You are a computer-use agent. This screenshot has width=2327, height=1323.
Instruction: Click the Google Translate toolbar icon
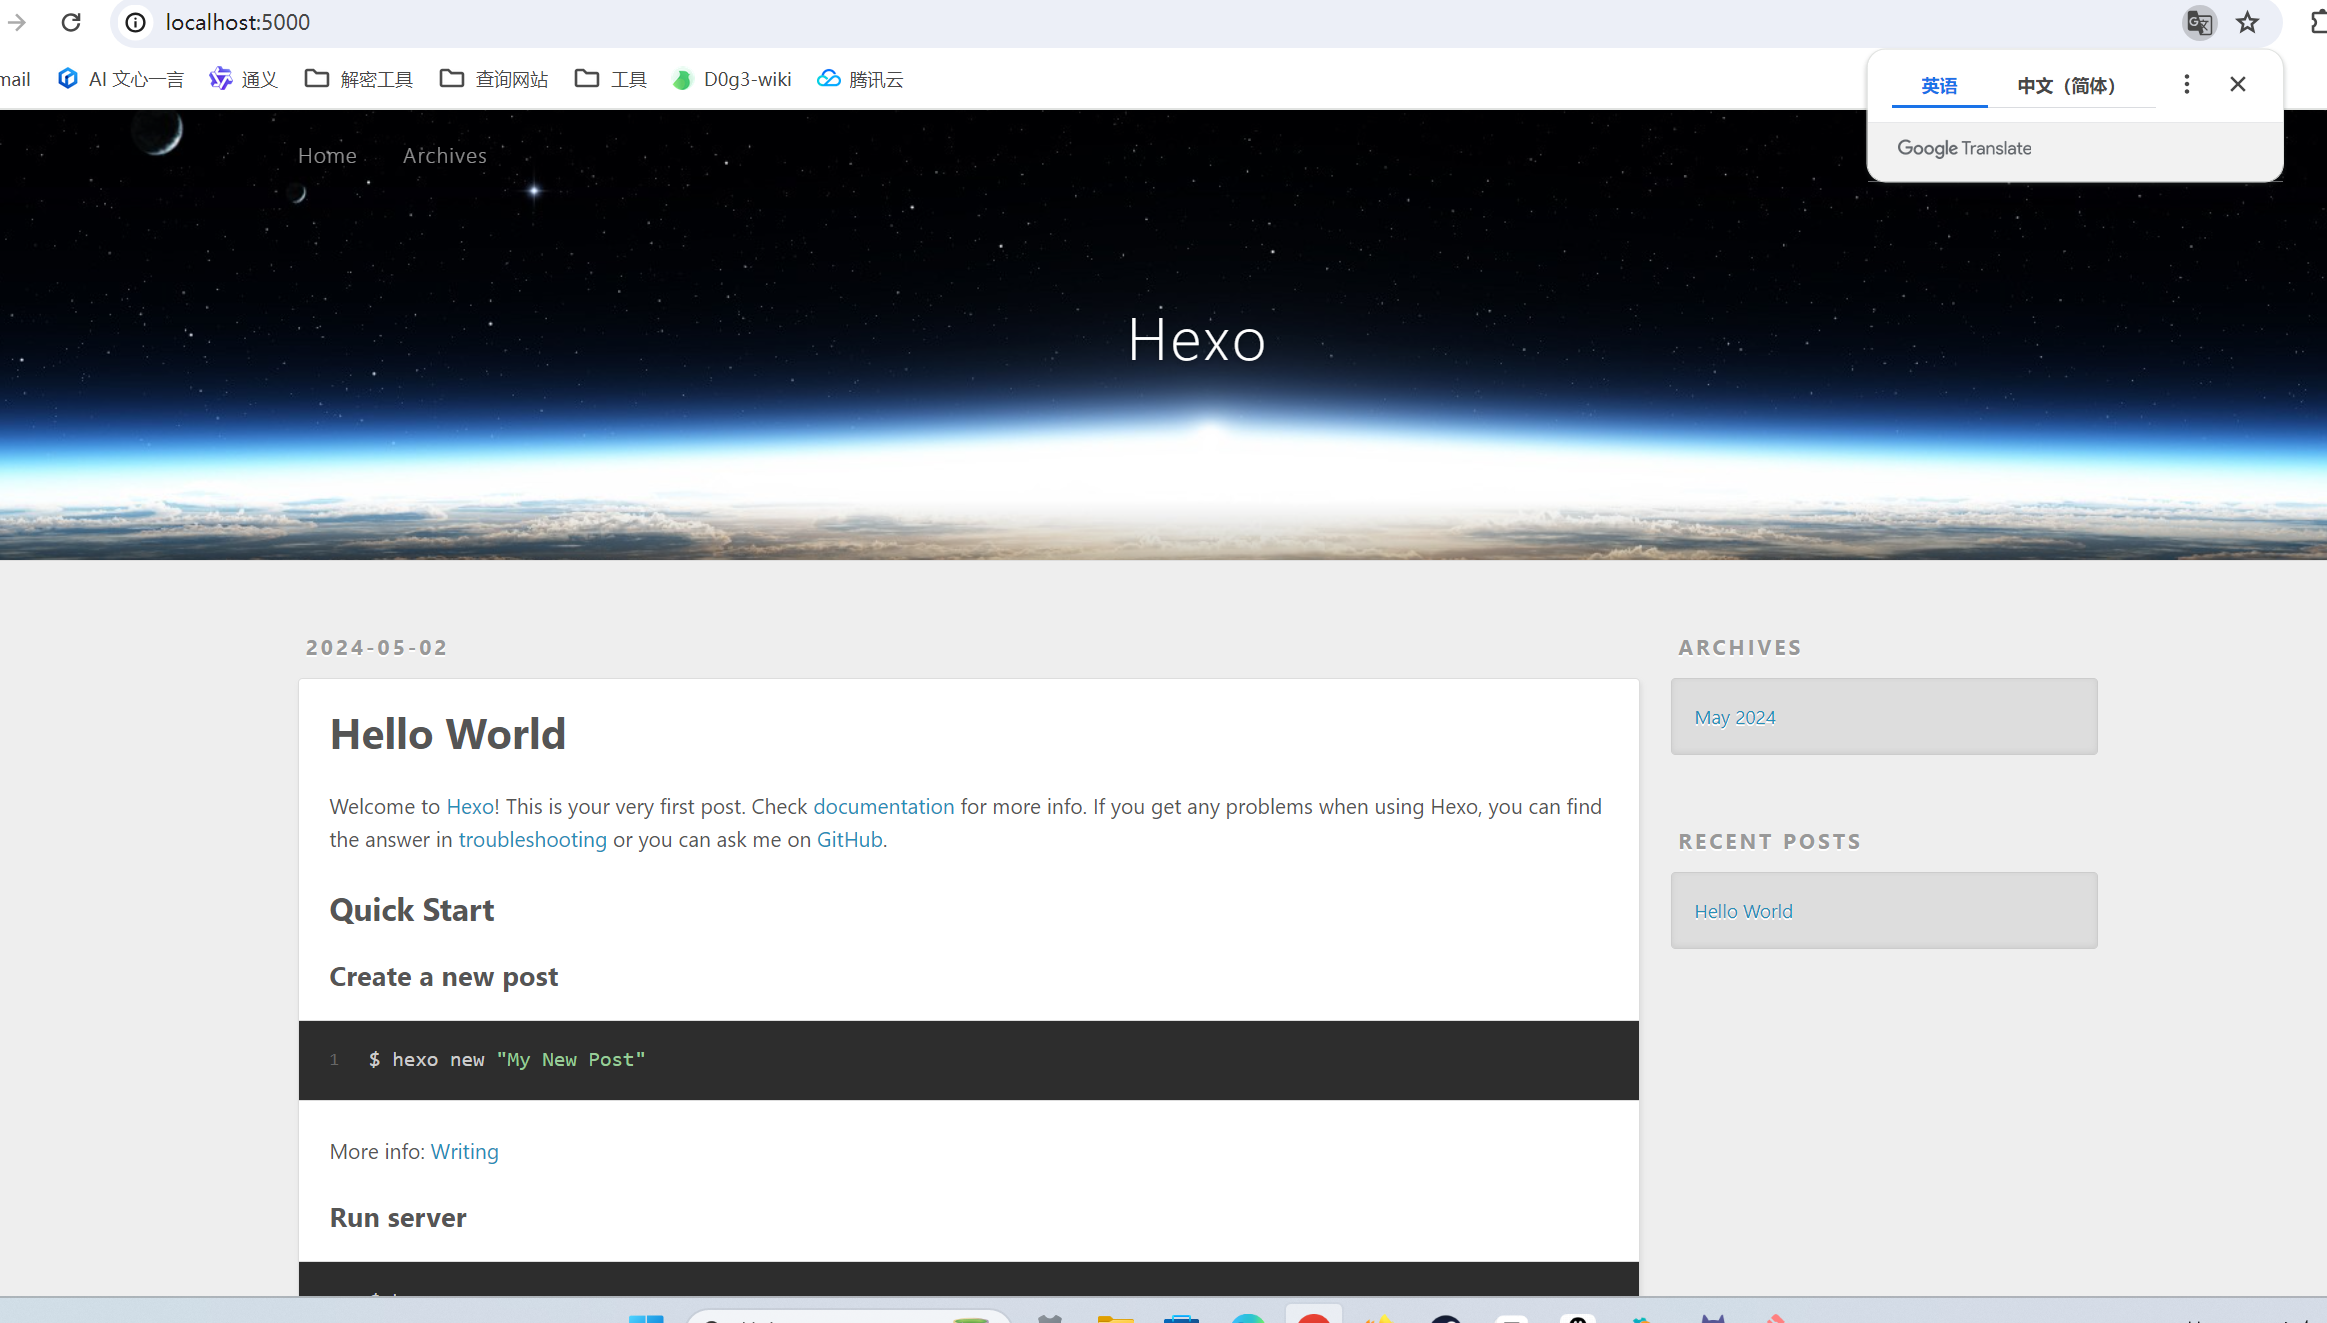click(2199, 22)
